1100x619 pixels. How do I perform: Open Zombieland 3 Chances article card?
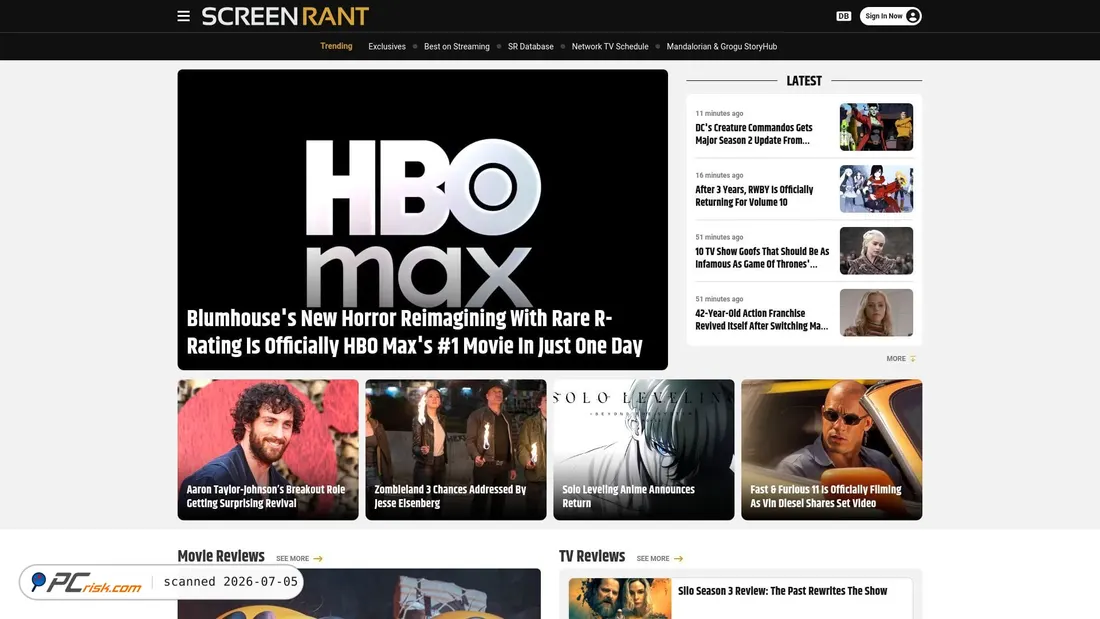(456, 450)
